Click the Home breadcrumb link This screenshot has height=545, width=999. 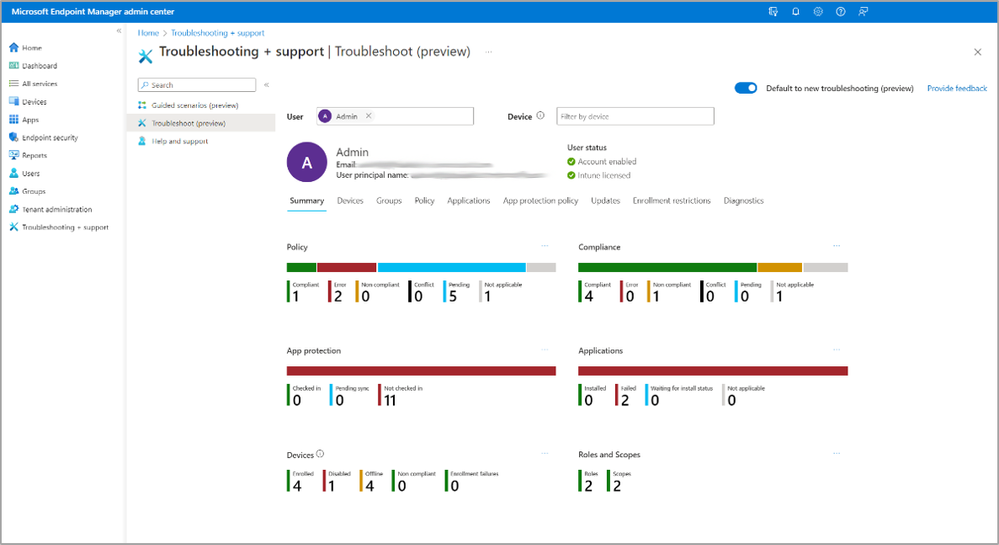148,33
